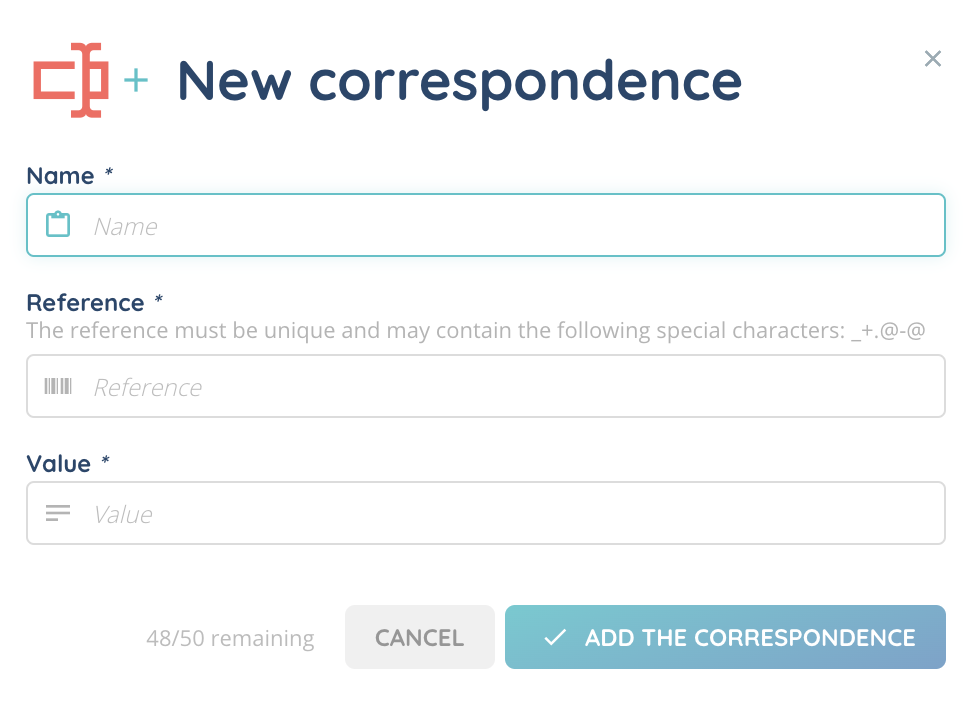Click the reference special characters hint text
The height and width of the screenshot is (716, 972).
475,331
